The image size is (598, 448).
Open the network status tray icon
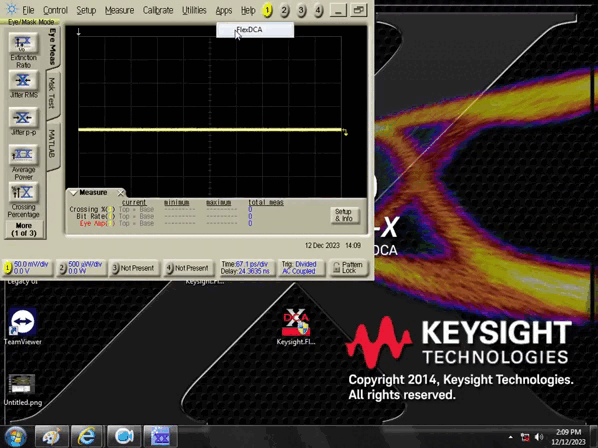[x=525, y=437]
